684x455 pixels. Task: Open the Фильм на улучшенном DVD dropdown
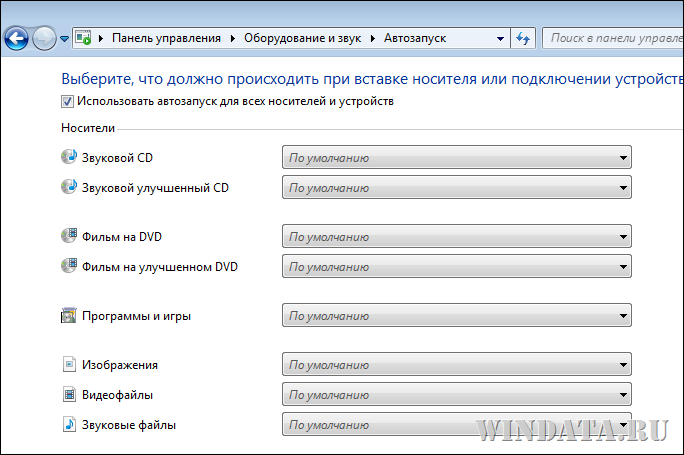click(457, 267)
